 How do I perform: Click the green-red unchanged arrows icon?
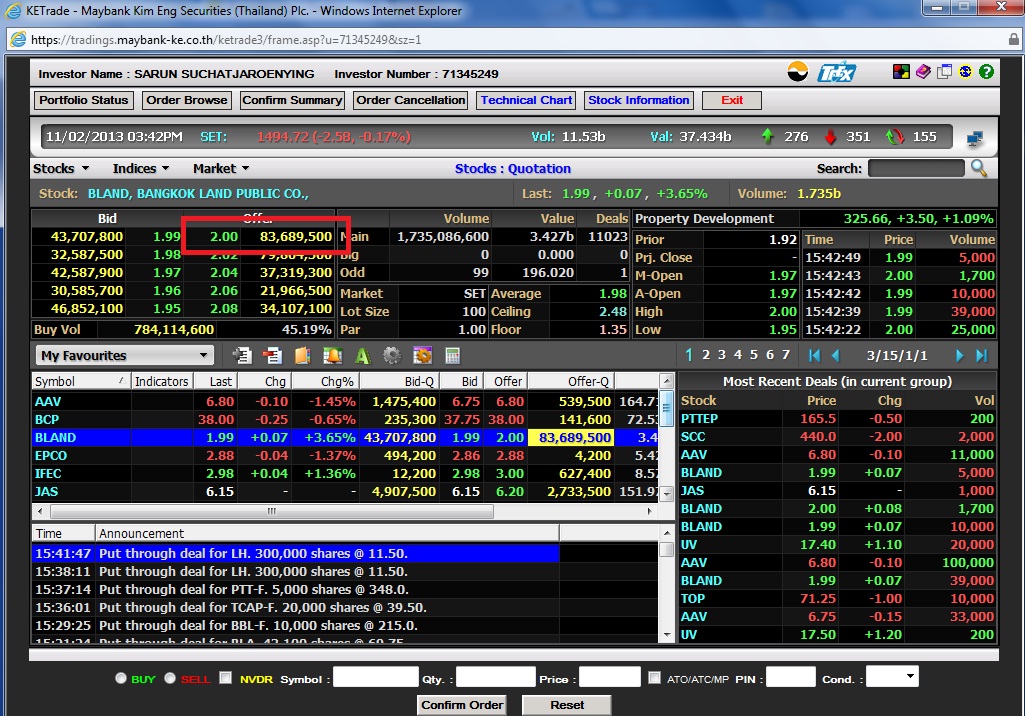tap(895, 137)
